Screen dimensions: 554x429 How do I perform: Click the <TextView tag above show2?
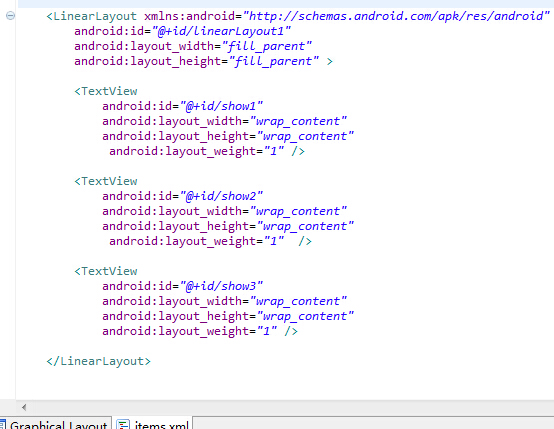point(106,181)
